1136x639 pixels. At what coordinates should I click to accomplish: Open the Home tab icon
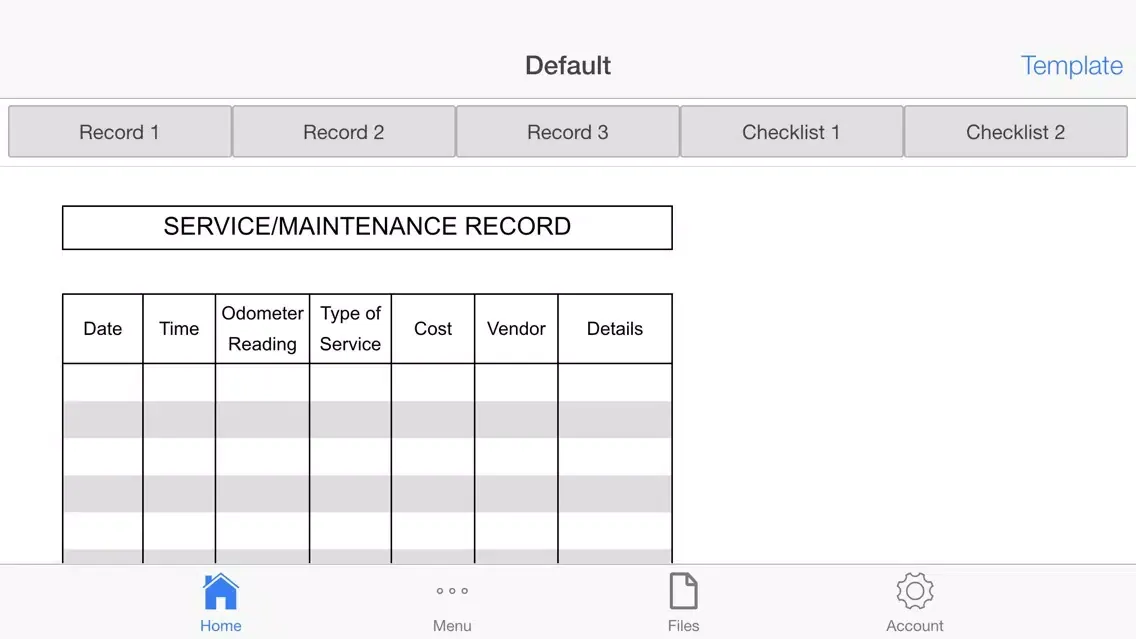coord(220,591)
